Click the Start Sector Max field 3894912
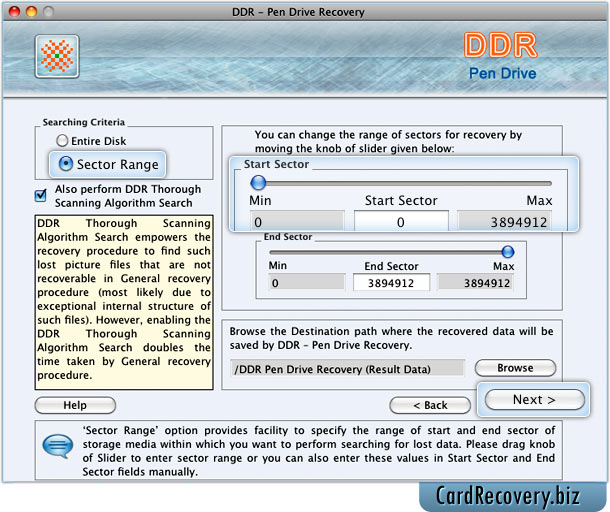 click(505, 222)
